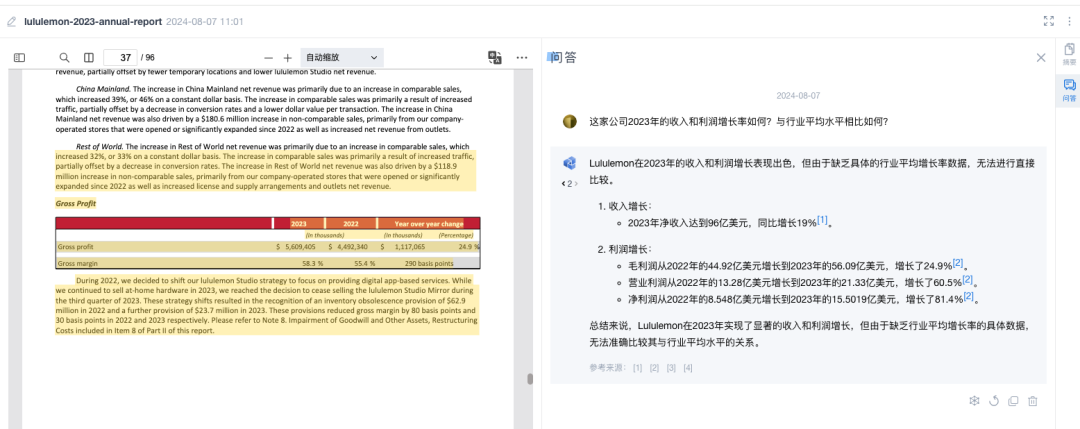1080x429 pixels.
Task: Click reference source [3] in 参考来源
Action: 672,368
